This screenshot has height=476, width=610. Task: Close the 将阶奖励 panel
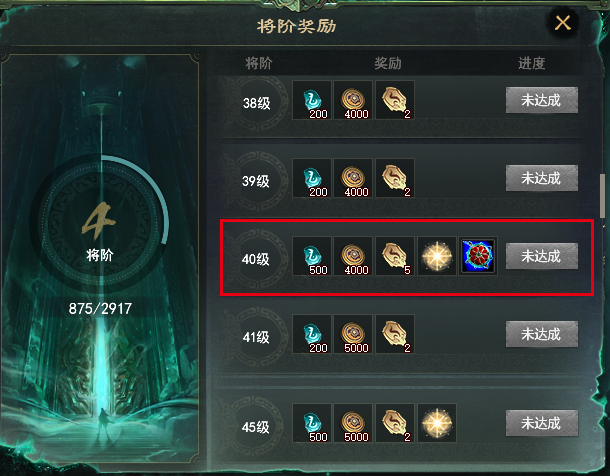[563, 23]
